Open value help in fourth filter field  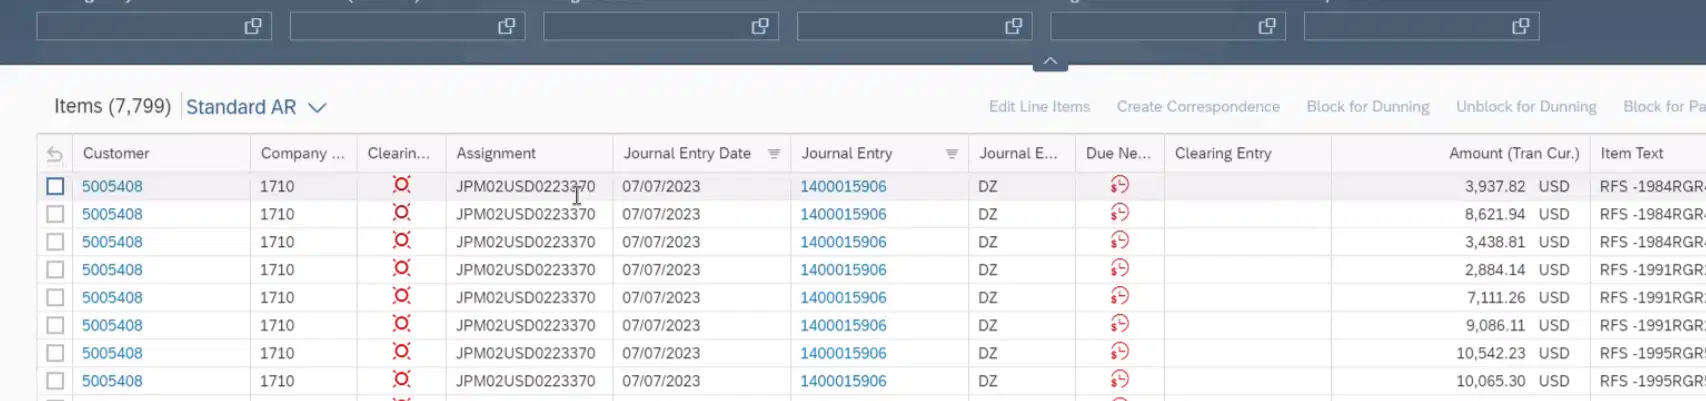click(1014, 27)
